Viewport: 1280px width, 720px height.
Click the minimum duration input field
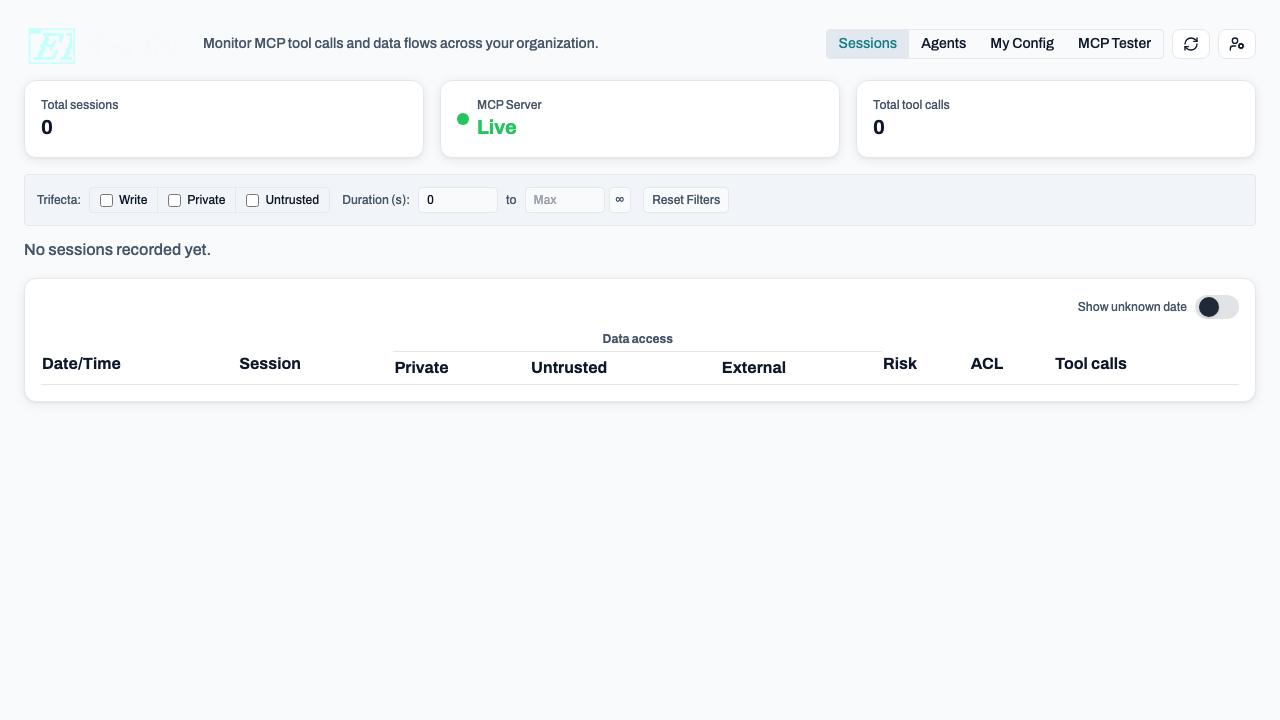point(457,200)
